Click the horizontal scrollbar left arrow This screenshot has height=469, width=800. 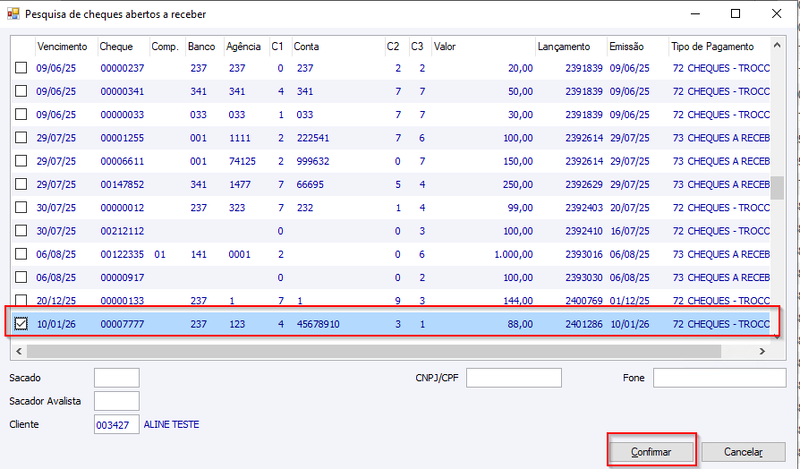(x=19, y=351)
